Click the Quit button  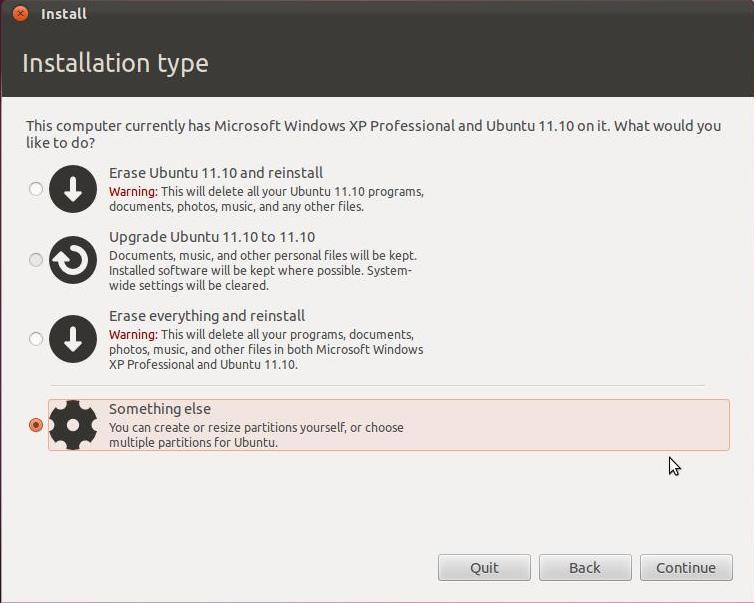pos(484,567)
